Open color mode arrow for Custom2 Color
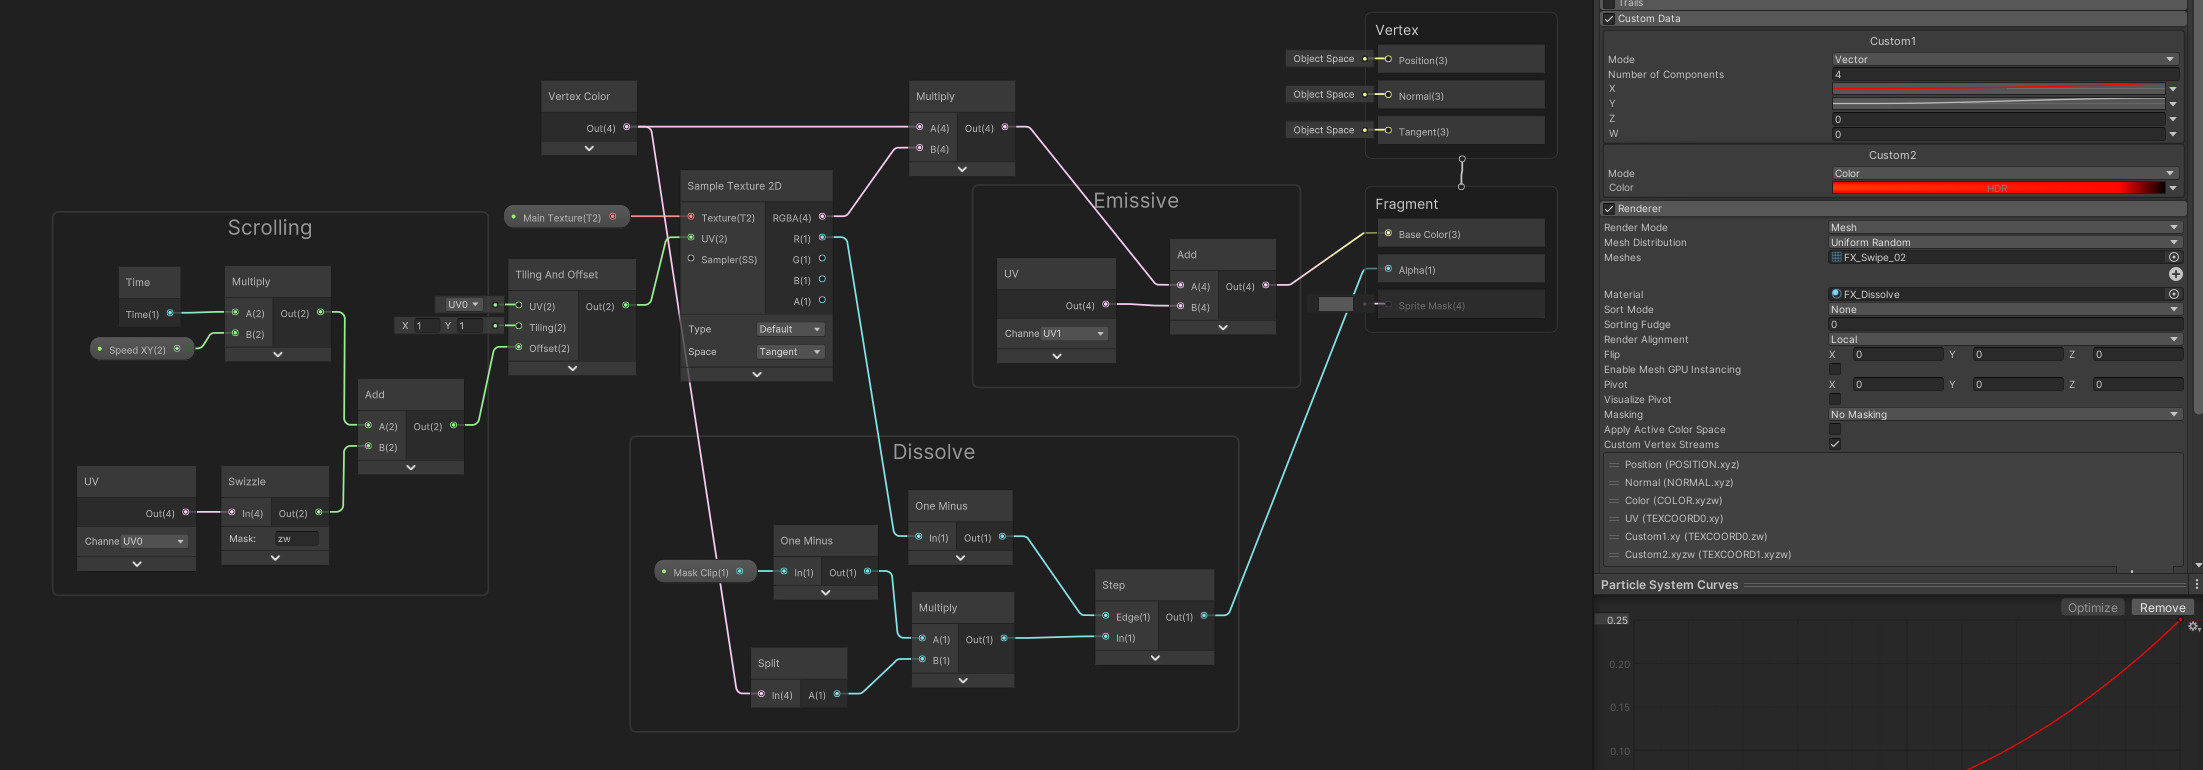 2173,188
